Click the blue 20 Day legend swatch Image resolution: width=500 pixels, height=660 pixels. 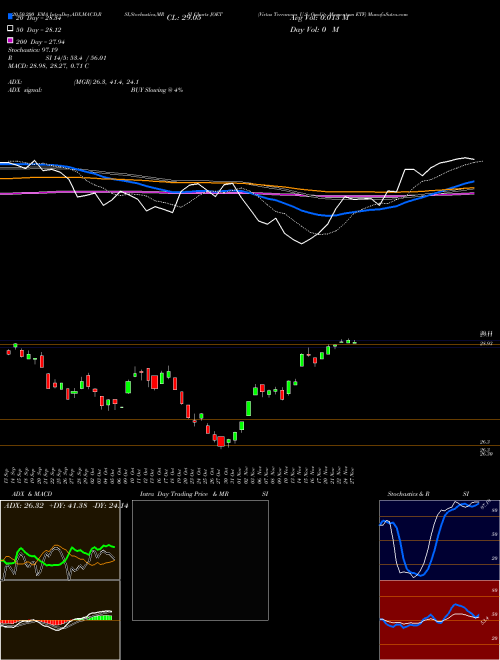coord(10,17)
